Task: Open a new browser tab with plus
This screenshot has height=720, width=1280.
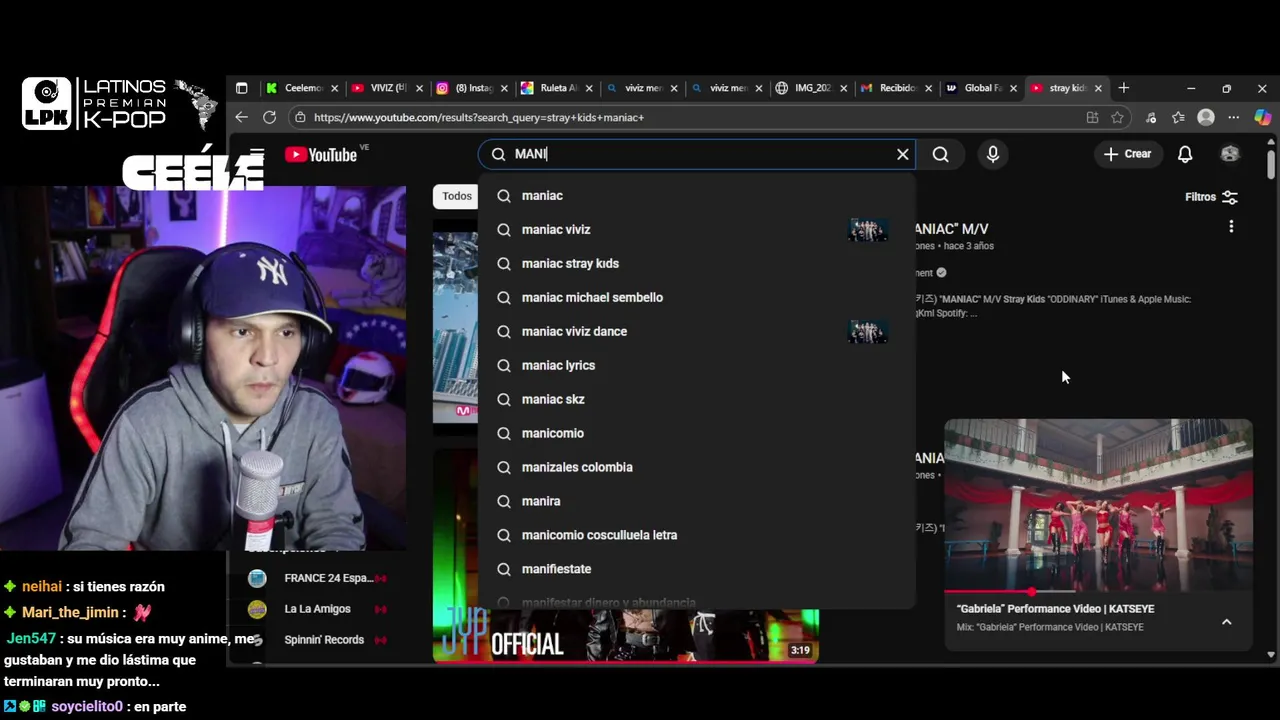Action: pyautogui.click(x=1124, y=88)
